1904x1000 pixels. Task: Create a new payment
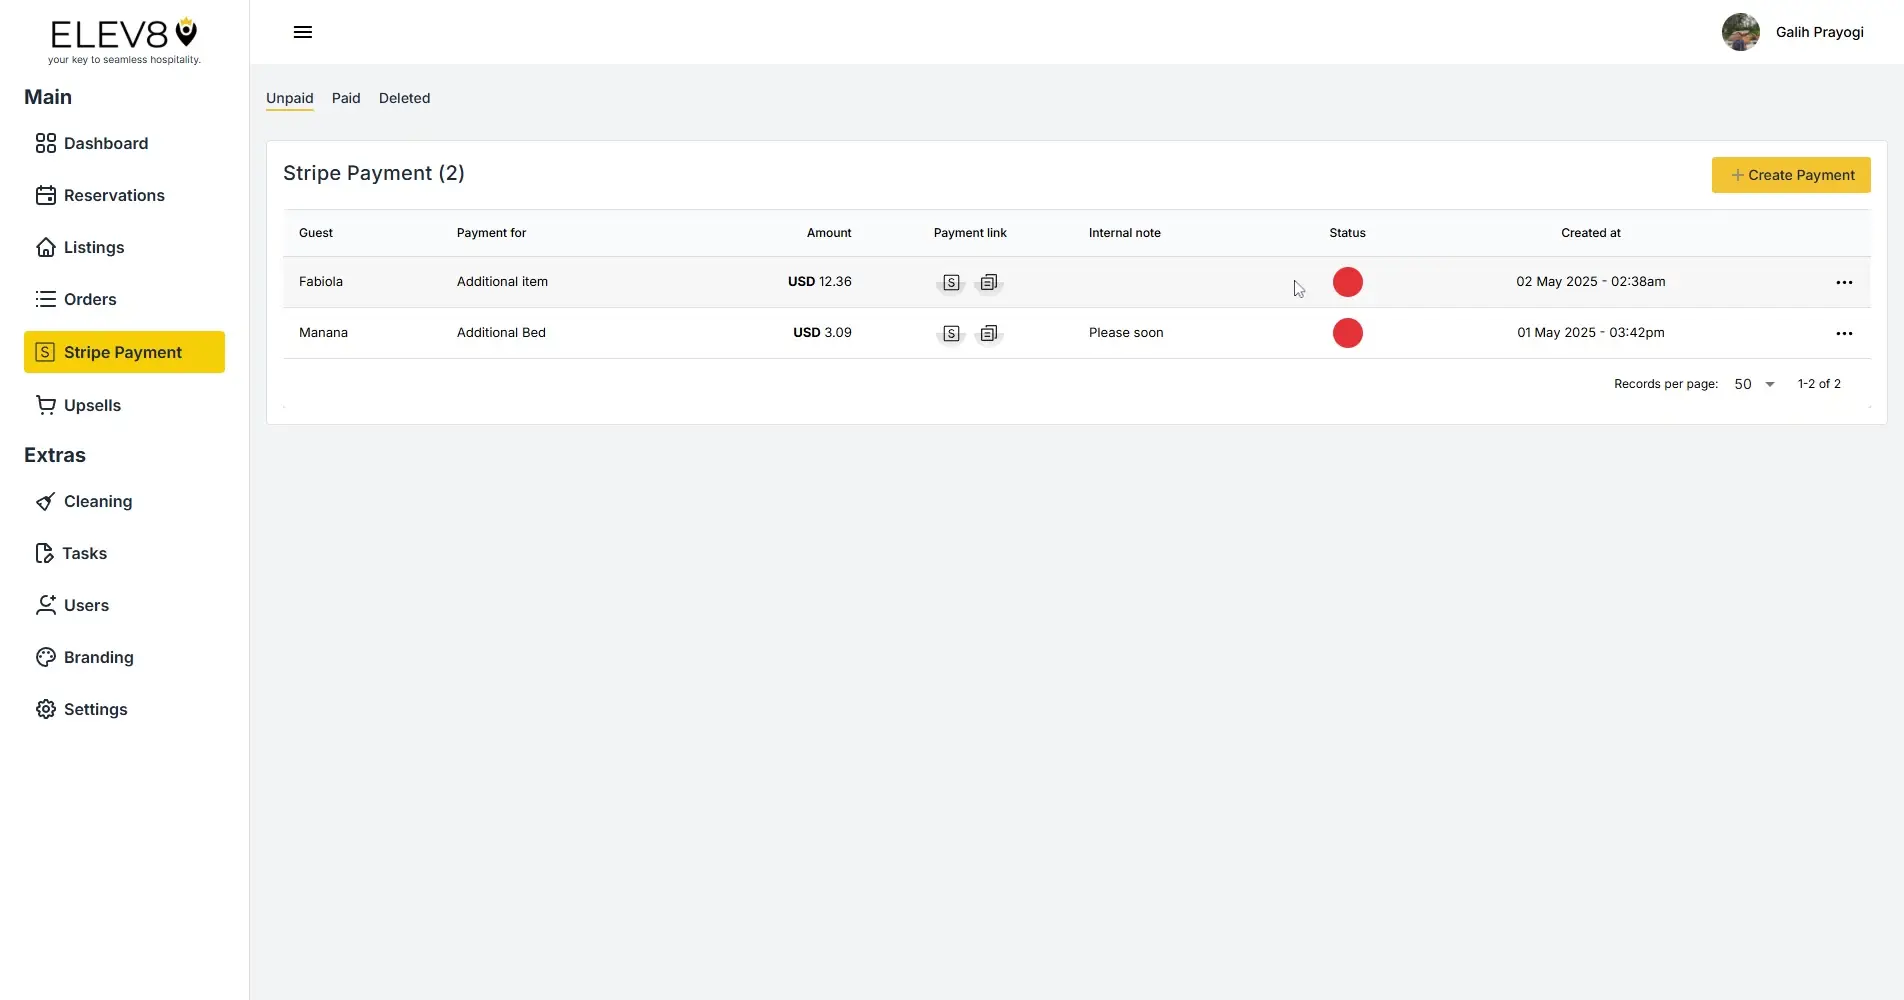tap(1790, 175)
